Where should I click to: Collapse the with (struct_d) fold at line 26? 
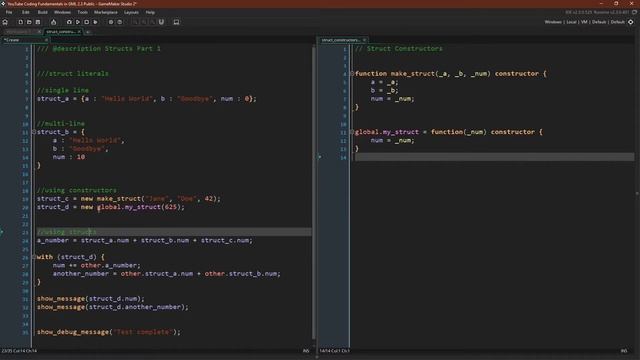click(34, 257)
